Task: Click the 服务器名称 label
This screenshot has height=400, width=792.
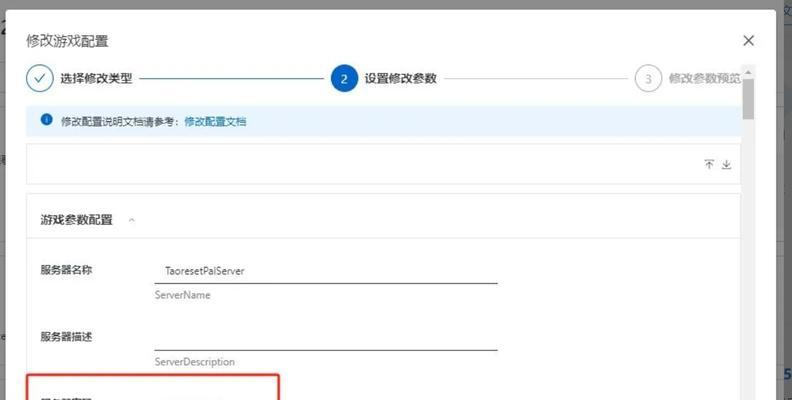Action: click(x=66, y=270)
